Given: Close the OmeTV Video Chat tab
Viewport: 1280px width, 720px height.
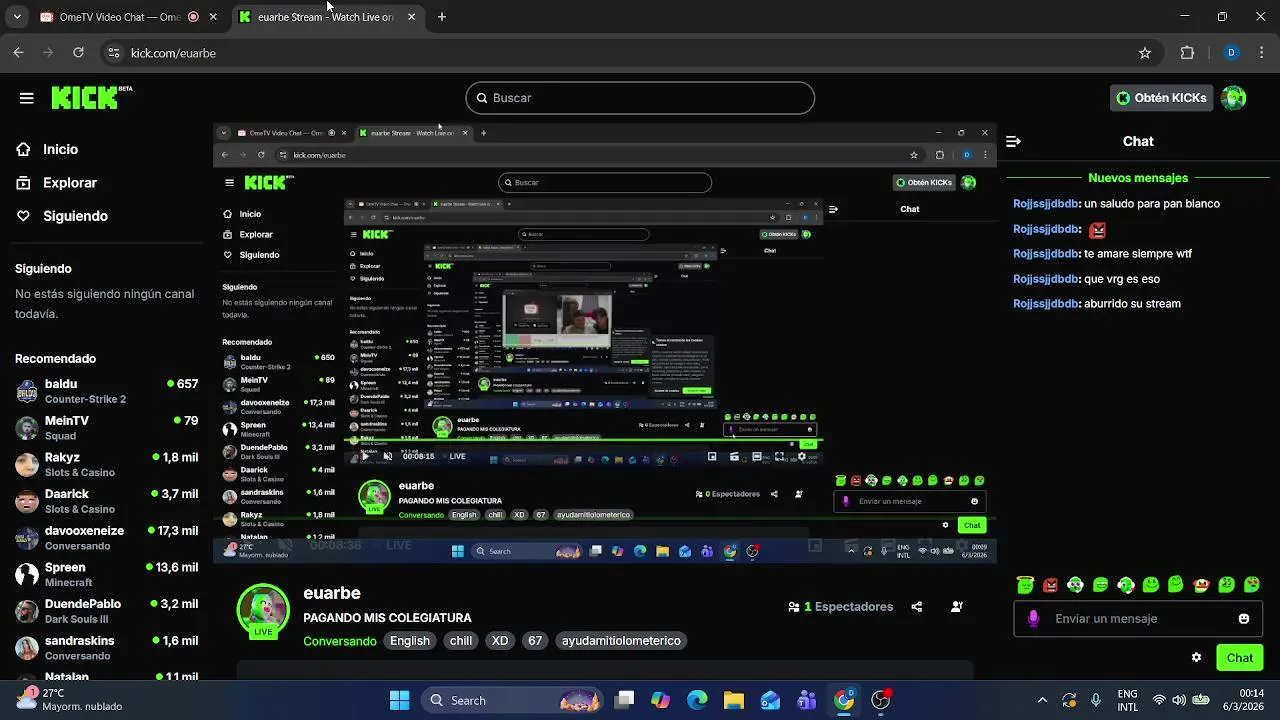Looking at the screenshot, I should click(213, 17).
